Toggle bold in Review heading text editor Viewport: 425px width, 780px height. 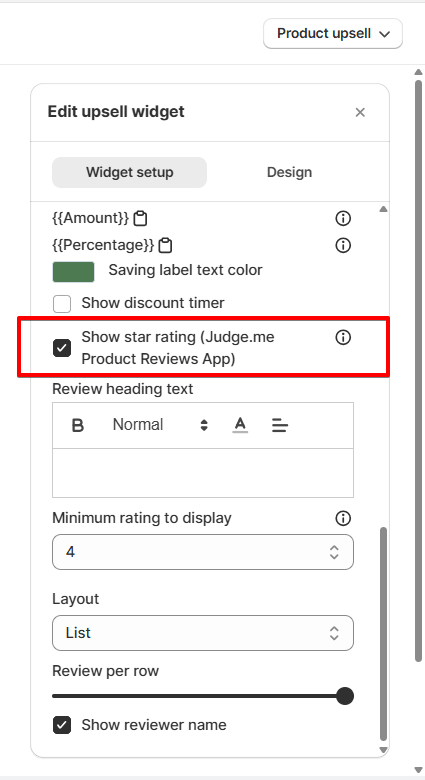click(x=78, y=425)
